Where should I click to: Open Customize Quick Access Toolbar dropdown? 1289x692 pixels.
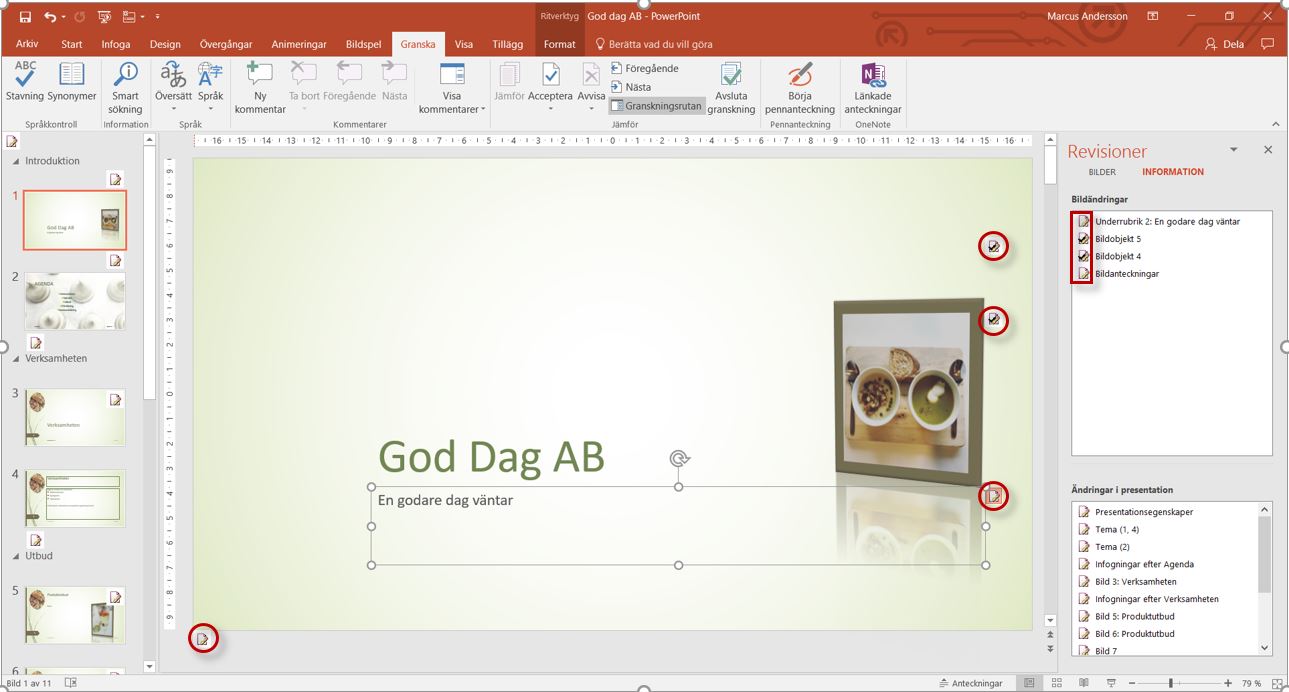[158, 17]
